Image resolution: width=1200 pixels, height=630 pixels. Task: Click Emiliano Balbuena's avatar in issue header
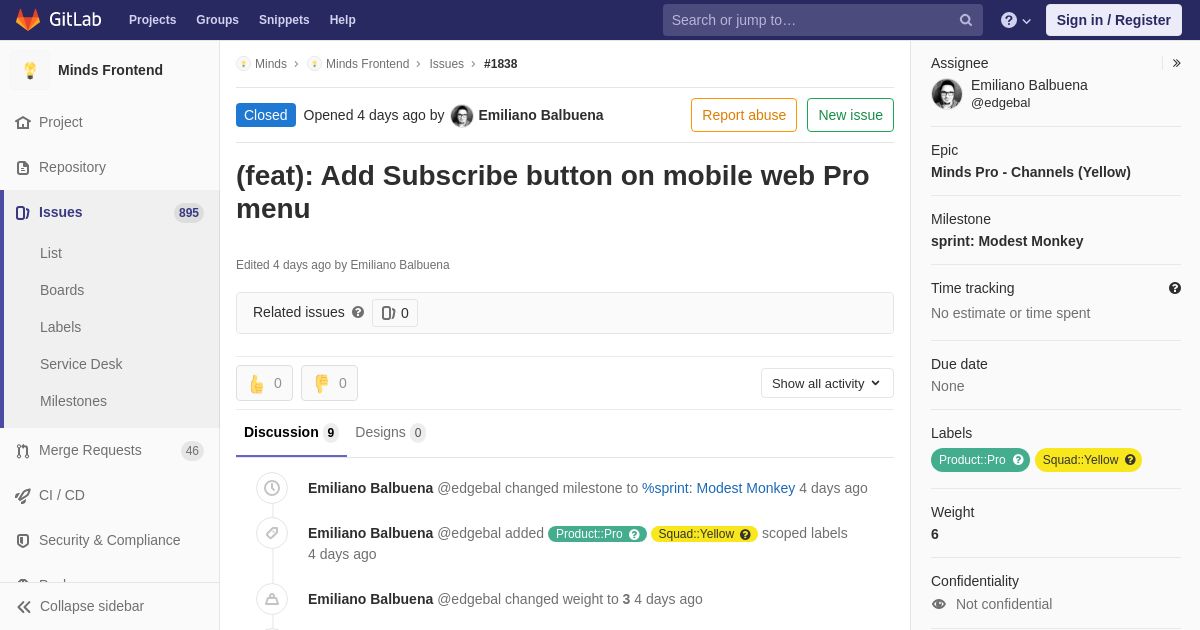coord(462,116)
